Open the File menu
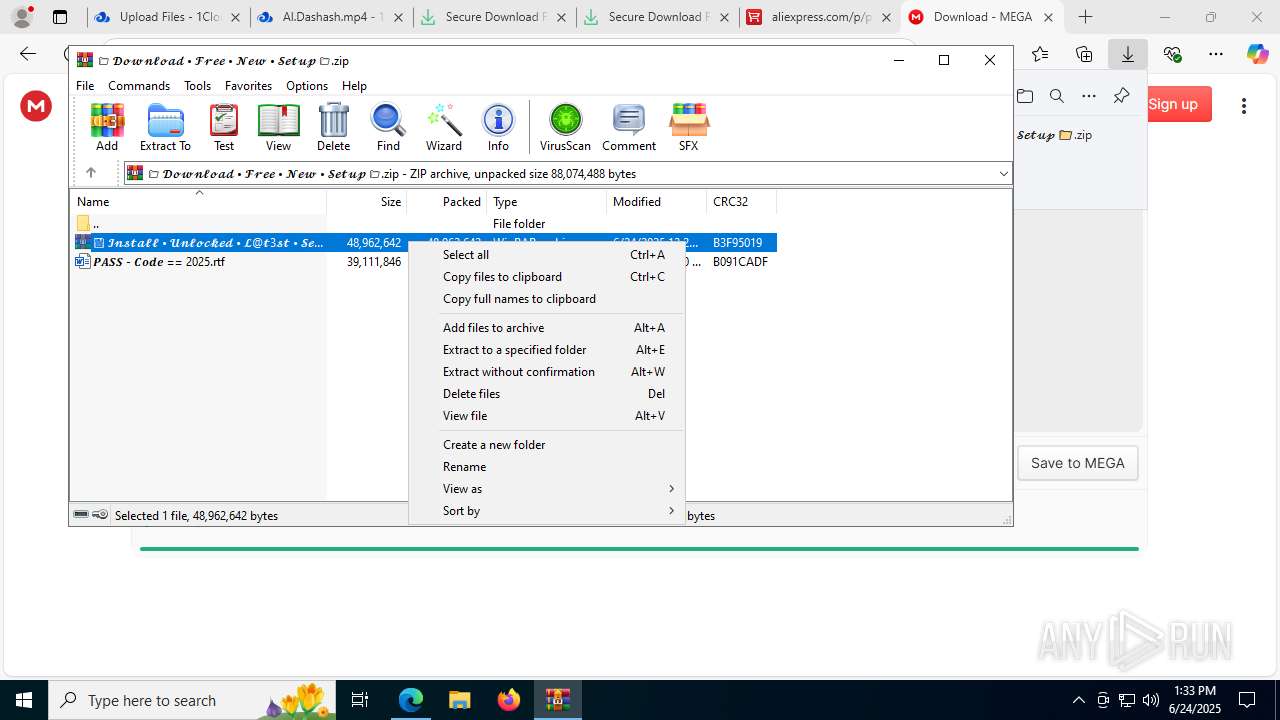This screenshot has height=720, width=1280. 85,86
